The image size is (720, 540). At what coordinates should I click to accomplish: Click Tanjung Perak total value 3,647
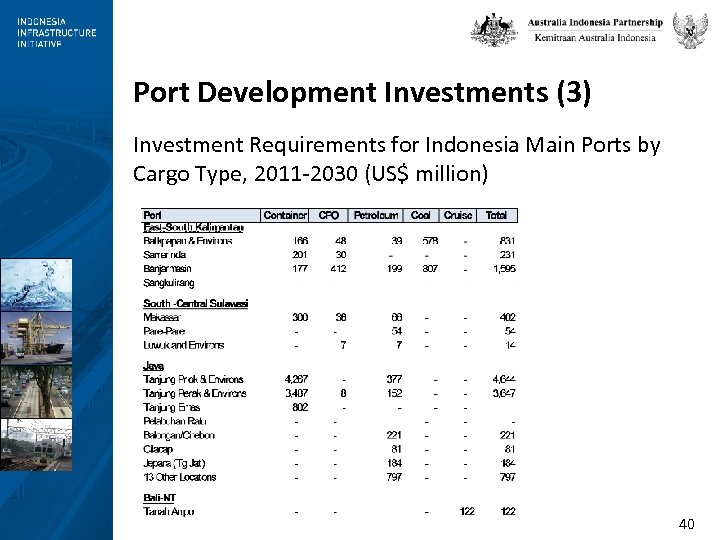[504, 394]
